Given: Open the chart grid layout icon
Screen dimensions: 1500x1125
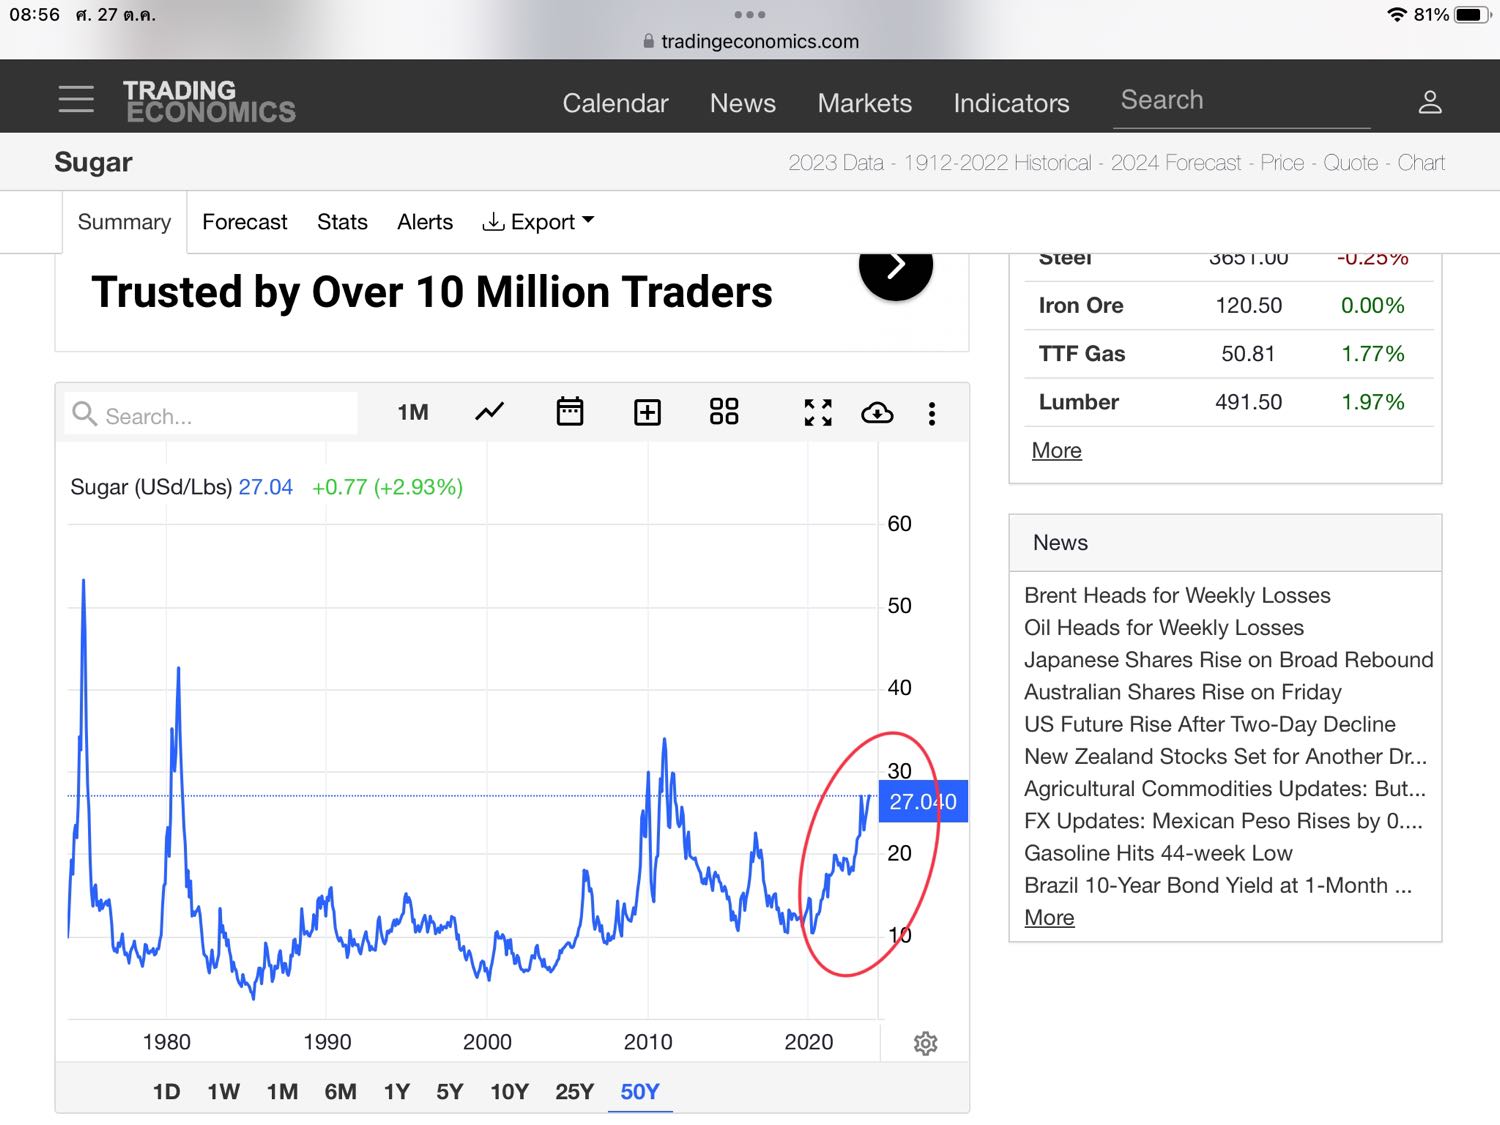Looking at the screenshot, I should 724,412.
